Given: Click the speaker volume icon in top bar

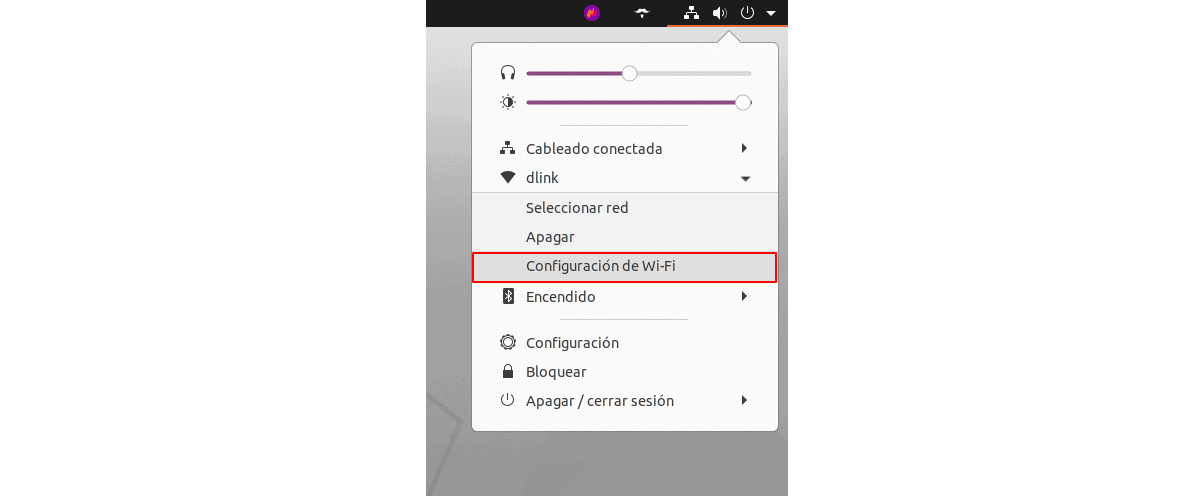Looking at the screenshot, I should click(719, 13).
